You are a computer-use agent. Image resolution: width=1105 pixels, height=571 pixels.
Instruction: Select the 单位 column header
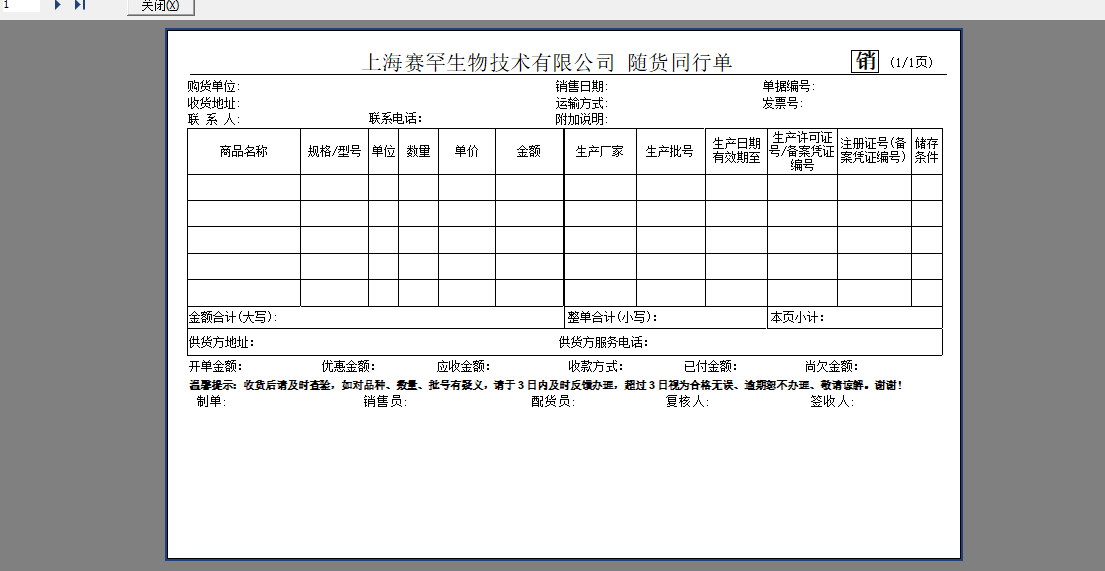tap(383, 151)
